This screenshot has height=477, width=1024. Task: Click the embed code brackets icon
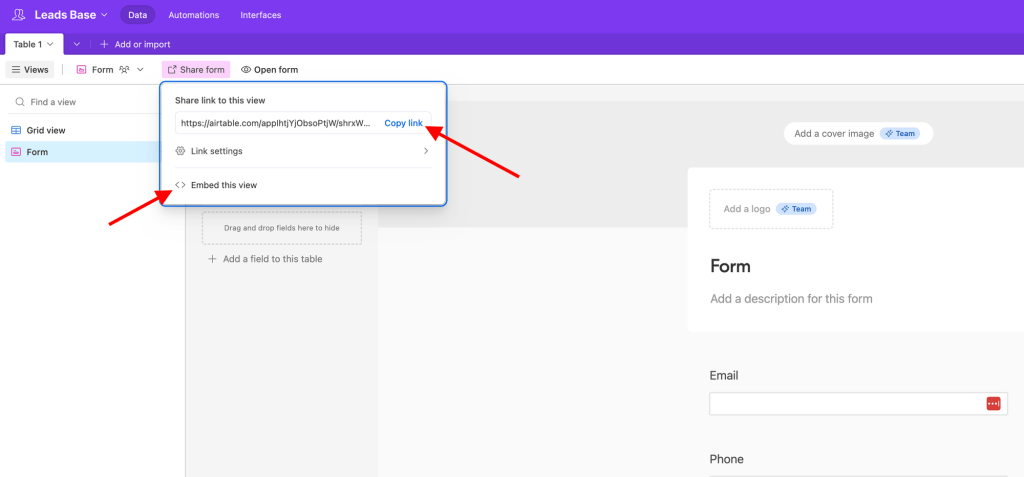pyautogui.click(x=180, y=185)
